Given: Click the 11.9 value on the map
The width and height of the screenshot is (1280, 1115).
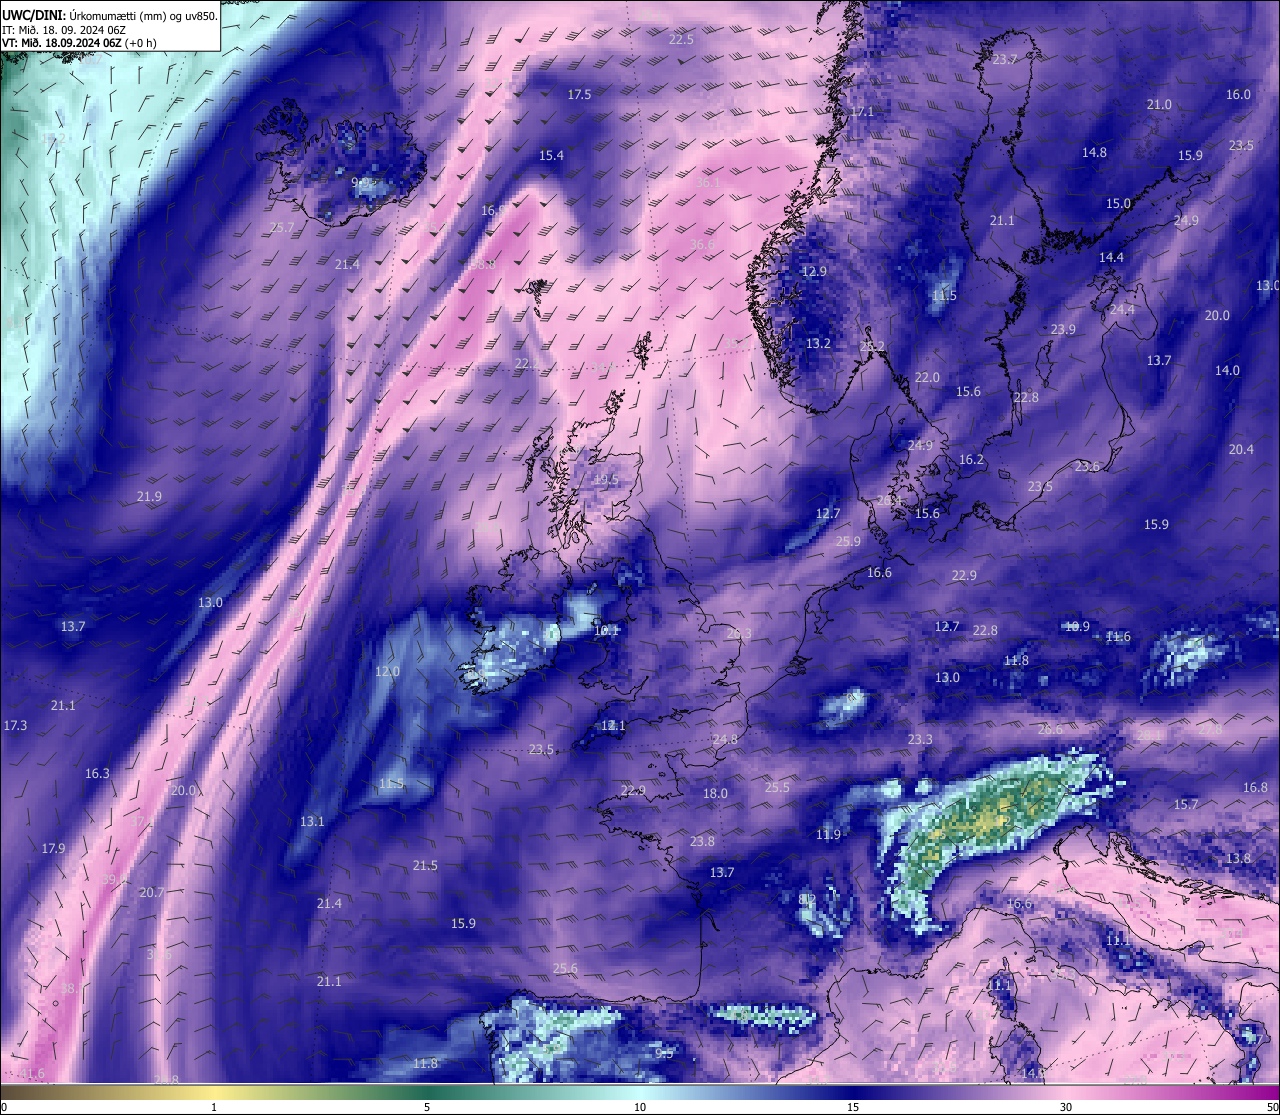Looking at the screenshot, I should 828,835.
